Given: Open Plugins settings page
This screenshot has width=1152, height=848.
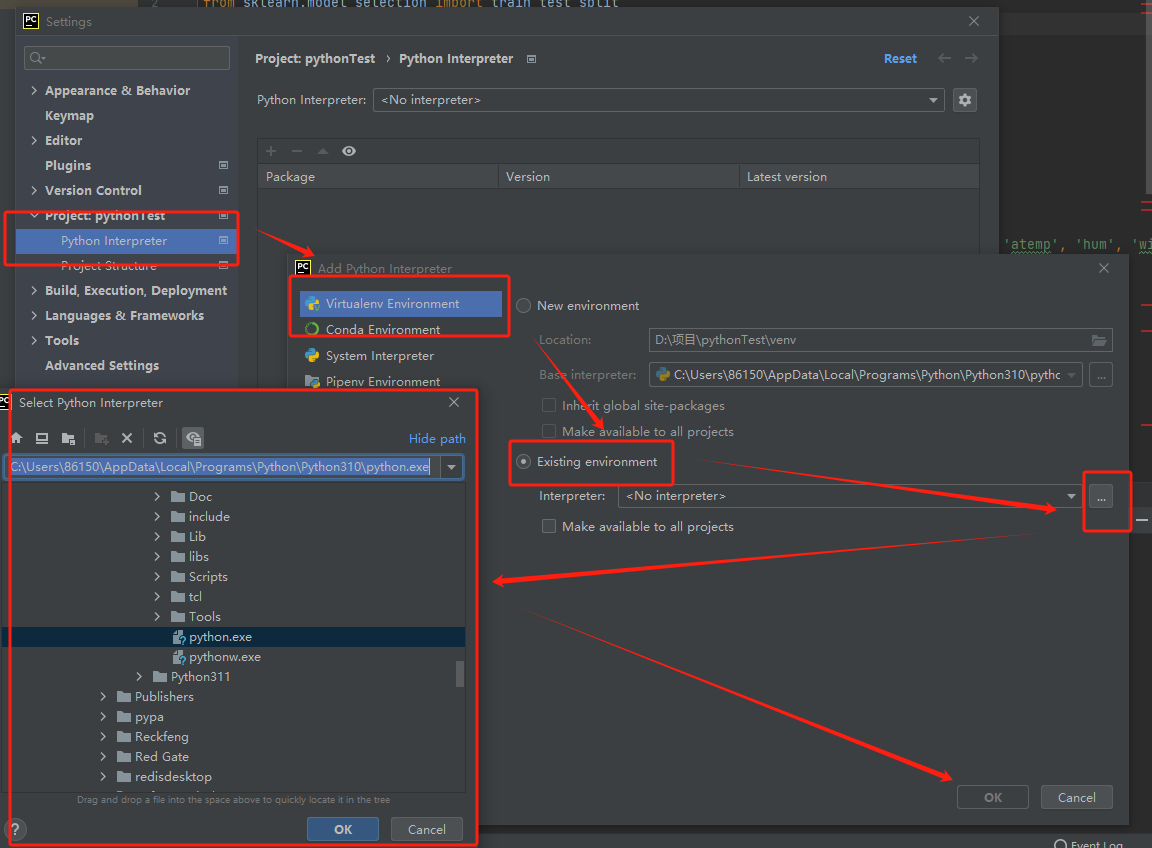Looking at the screenshot, I should coord(68,165).
